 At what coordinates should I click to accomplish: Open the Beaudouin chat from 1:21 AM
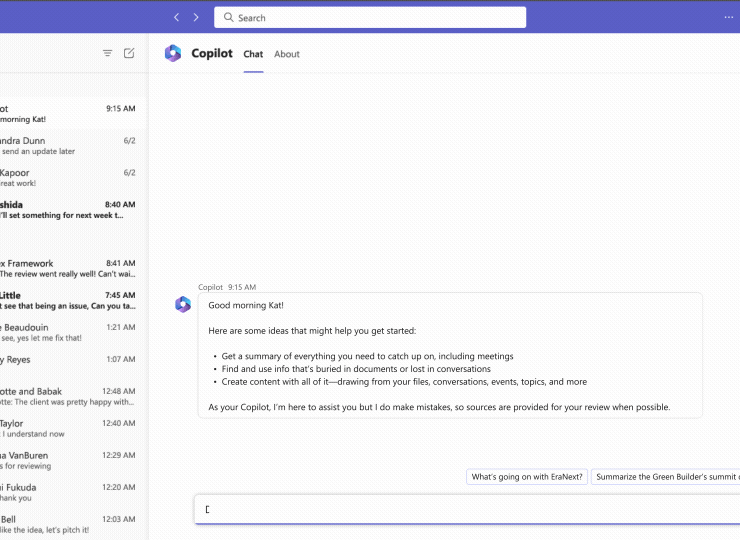(68, 333)
